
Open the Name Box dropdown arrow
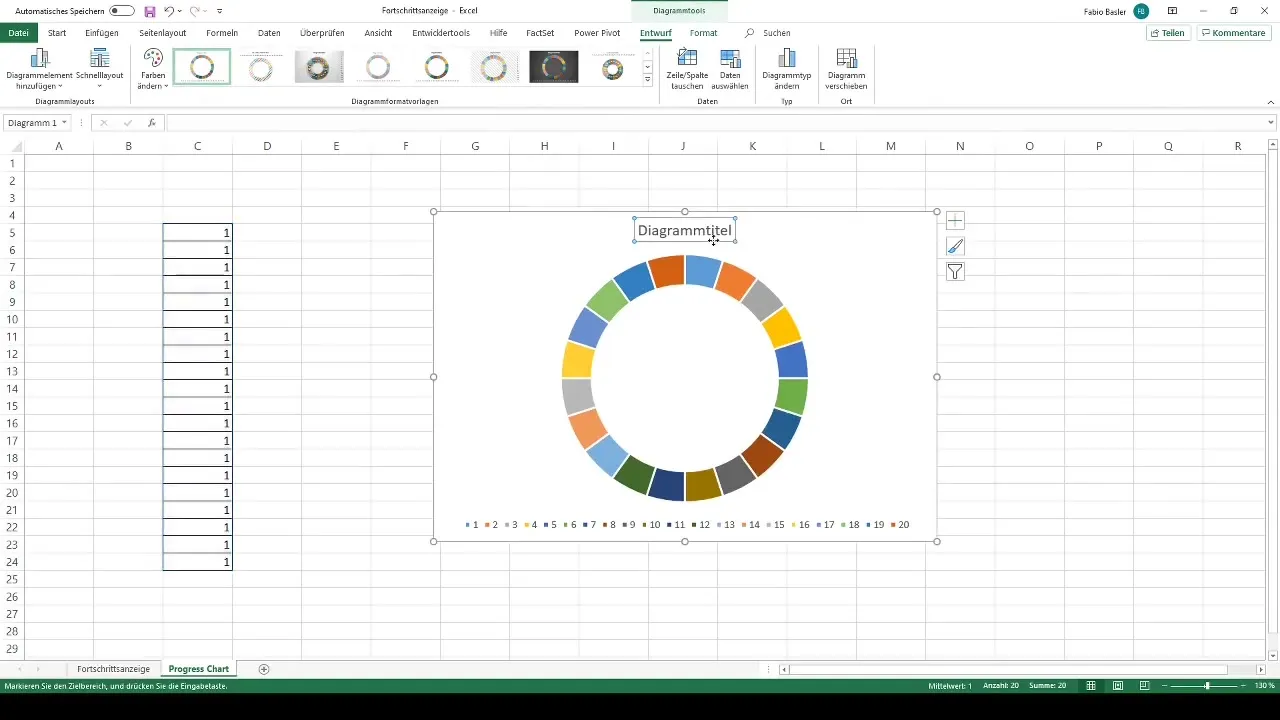click(x=64, y=123)
